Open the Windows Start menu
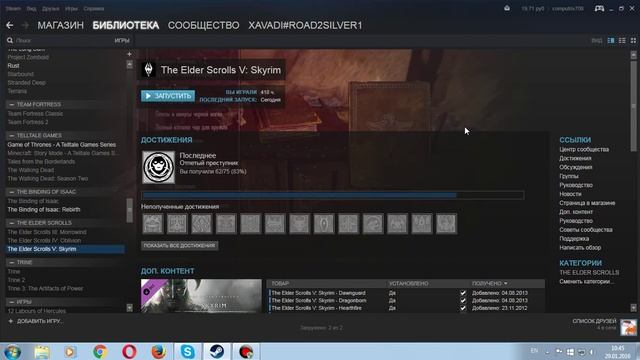Viewport: 640px width, 360px height. 13,352
